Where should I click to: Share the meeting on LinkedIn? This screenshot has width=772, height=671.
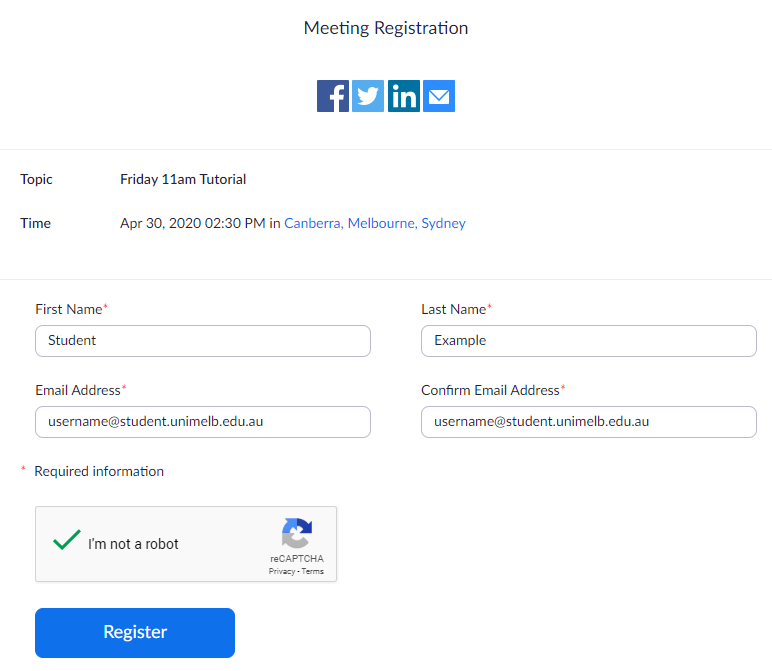tap(404, 96)
